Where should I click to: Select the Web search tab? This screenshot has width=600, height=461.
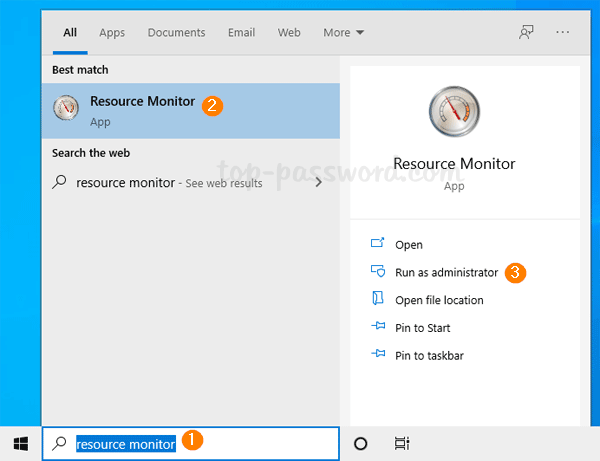(289, 33)
